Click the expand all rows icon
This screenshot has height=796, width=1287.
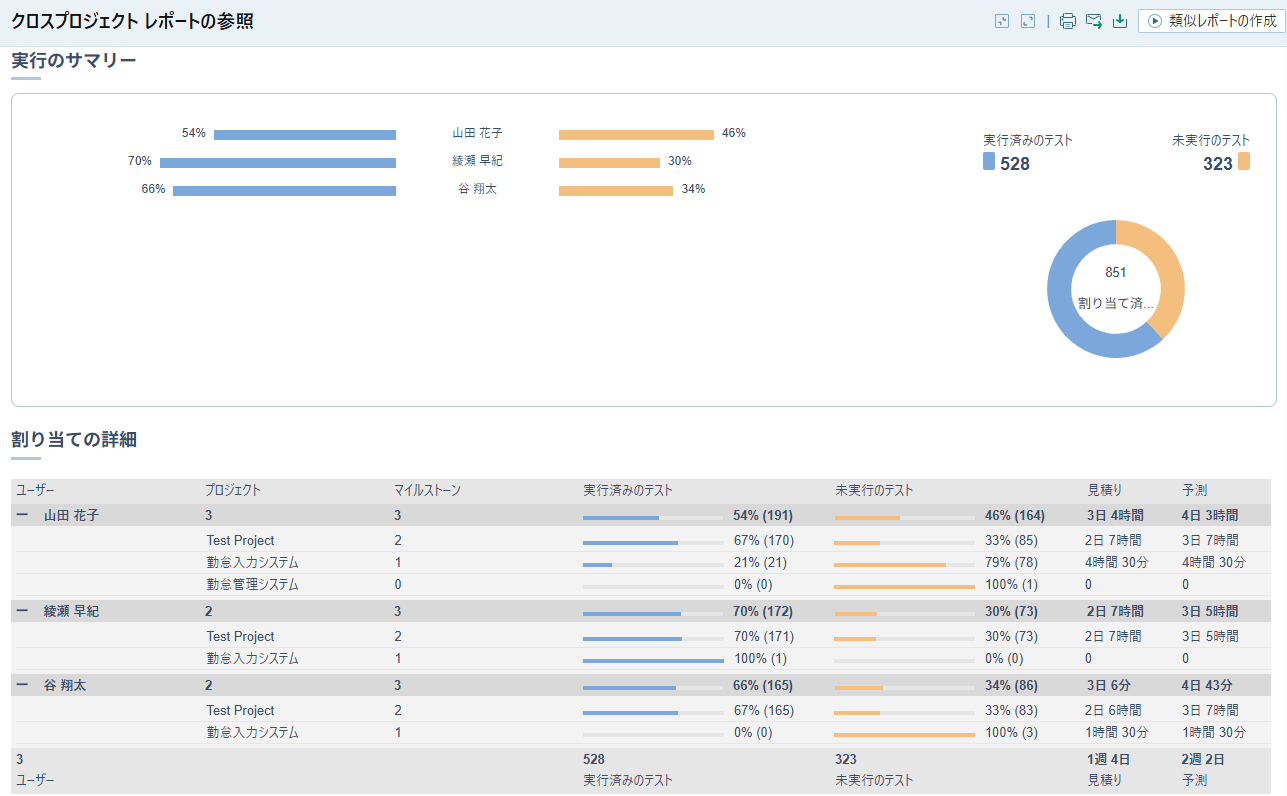(x=1027, y=21)
